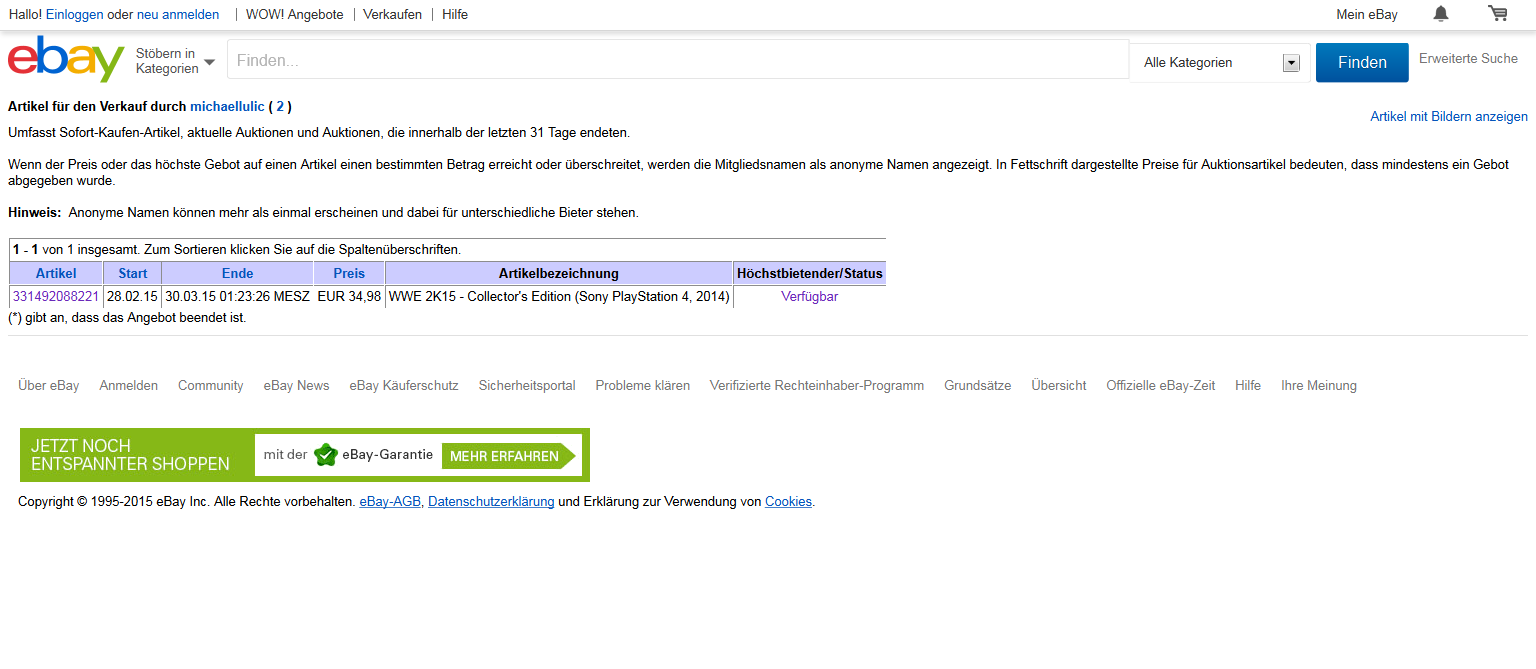This screenshot has width=1536, height=669.
Task: Open the Datenschutzerklärung footer link
Action: [491, 502]
